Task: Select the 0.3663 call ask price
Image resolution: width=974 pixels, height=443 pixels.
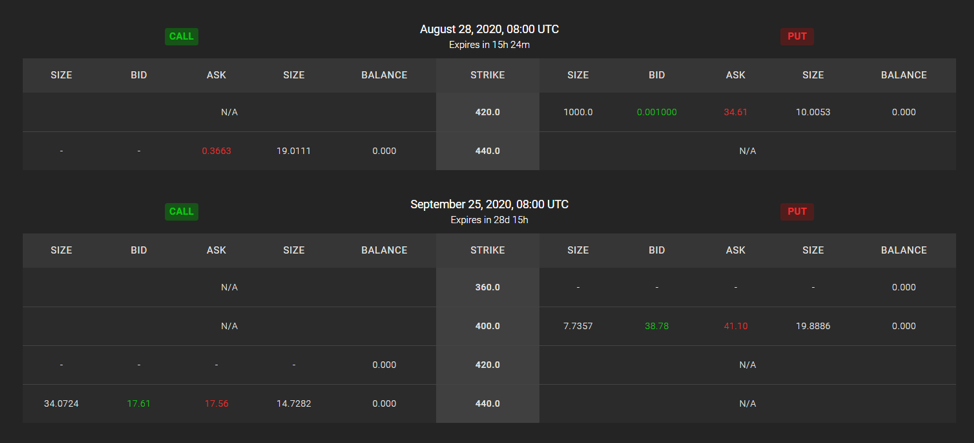Action: pos(216,151)
